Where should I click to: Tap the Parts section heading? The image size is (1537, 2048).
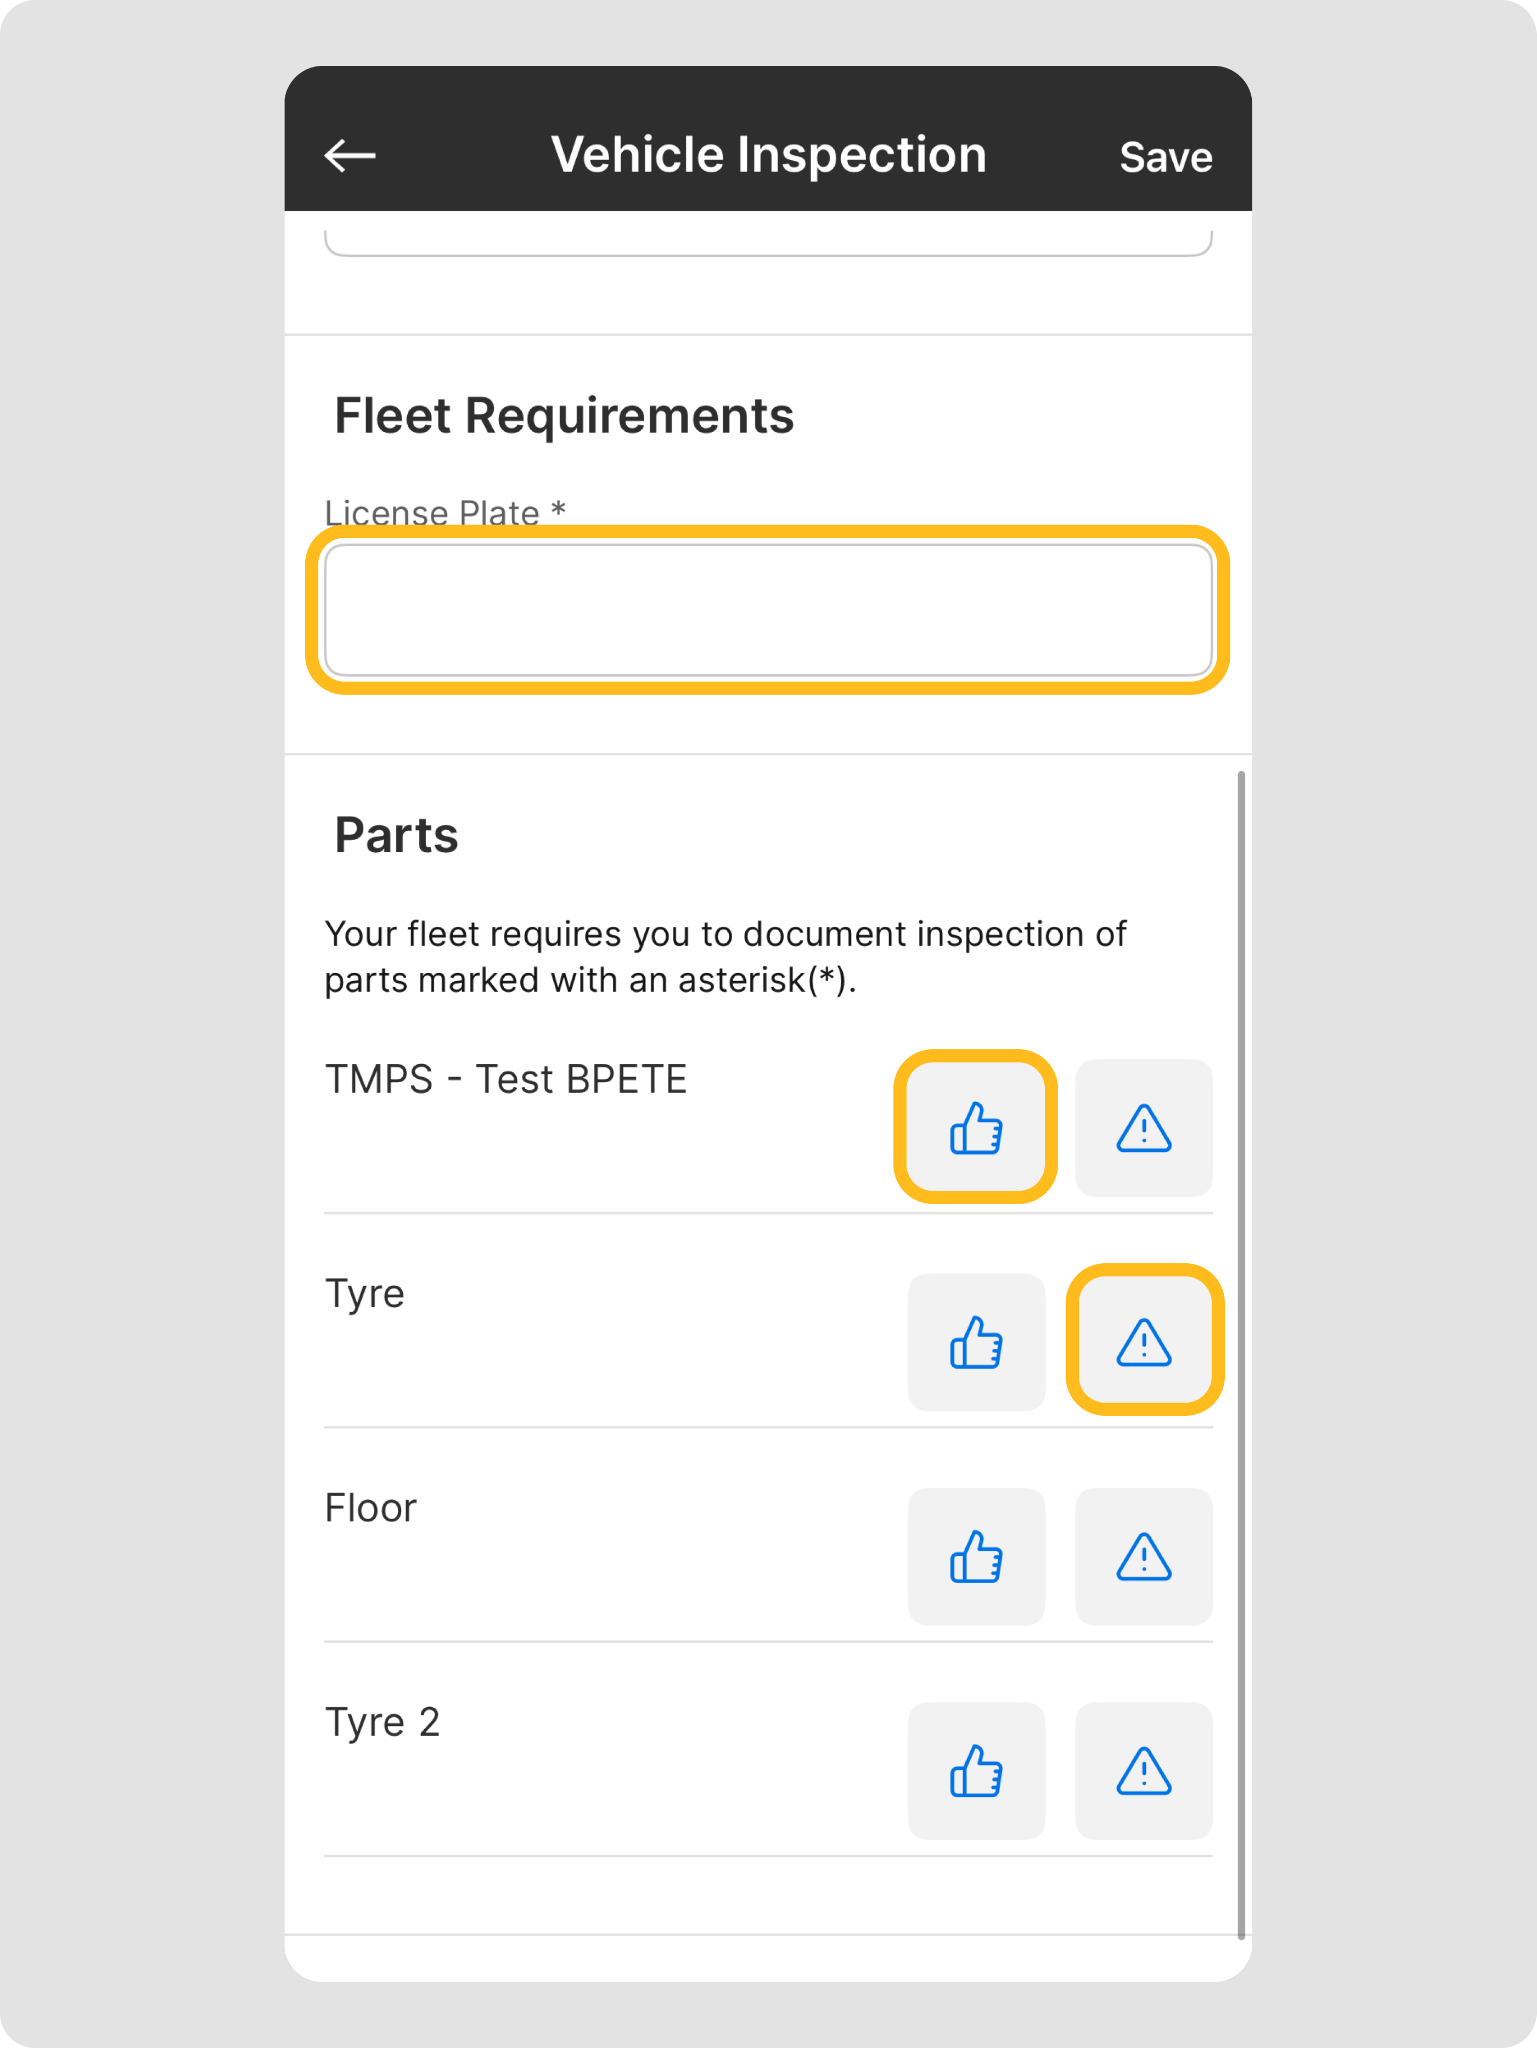click(x=396, y=835)
